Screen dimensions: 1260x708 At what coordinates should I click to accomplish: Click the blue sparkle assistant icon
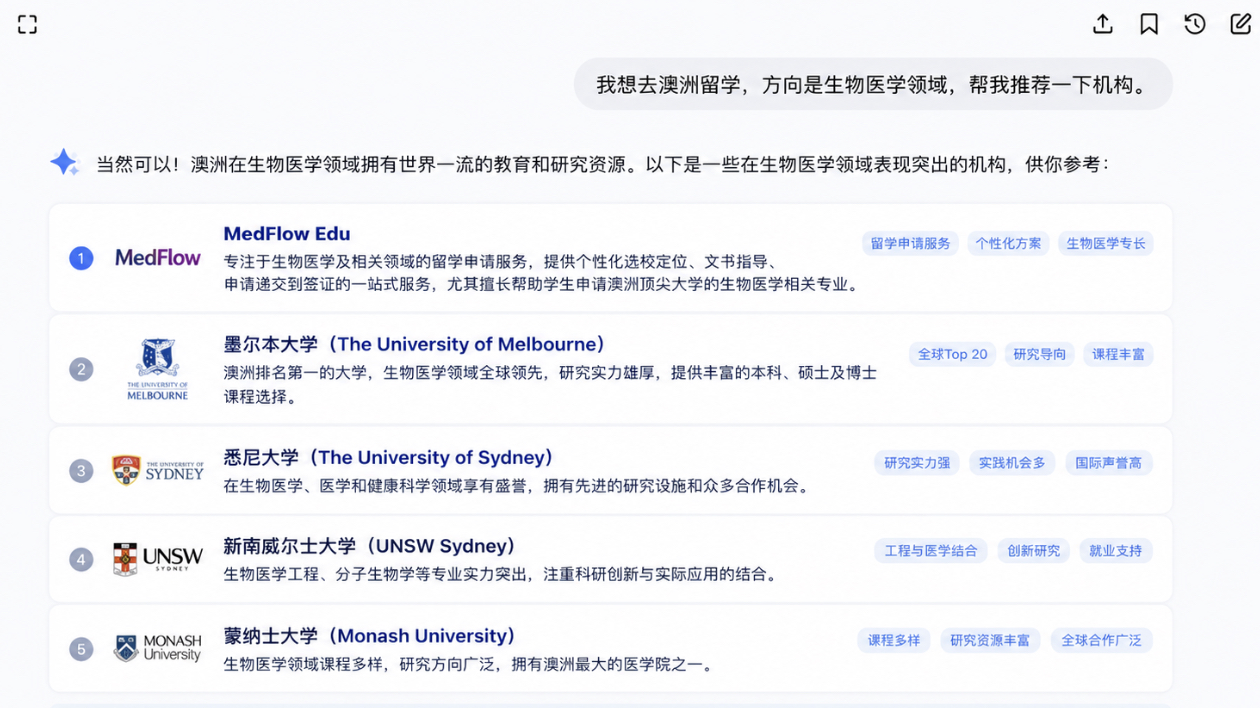(65, 163)
